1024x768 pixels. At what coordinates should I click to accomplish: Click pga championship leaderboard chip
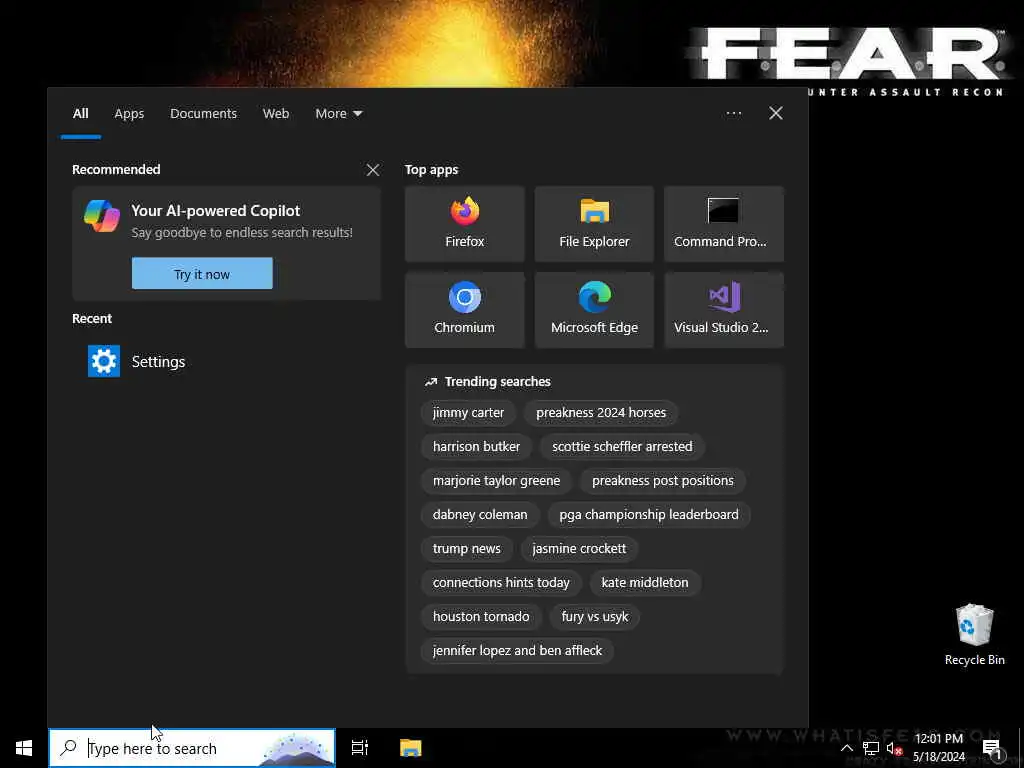pyautogui.click(x=649, y=515)
